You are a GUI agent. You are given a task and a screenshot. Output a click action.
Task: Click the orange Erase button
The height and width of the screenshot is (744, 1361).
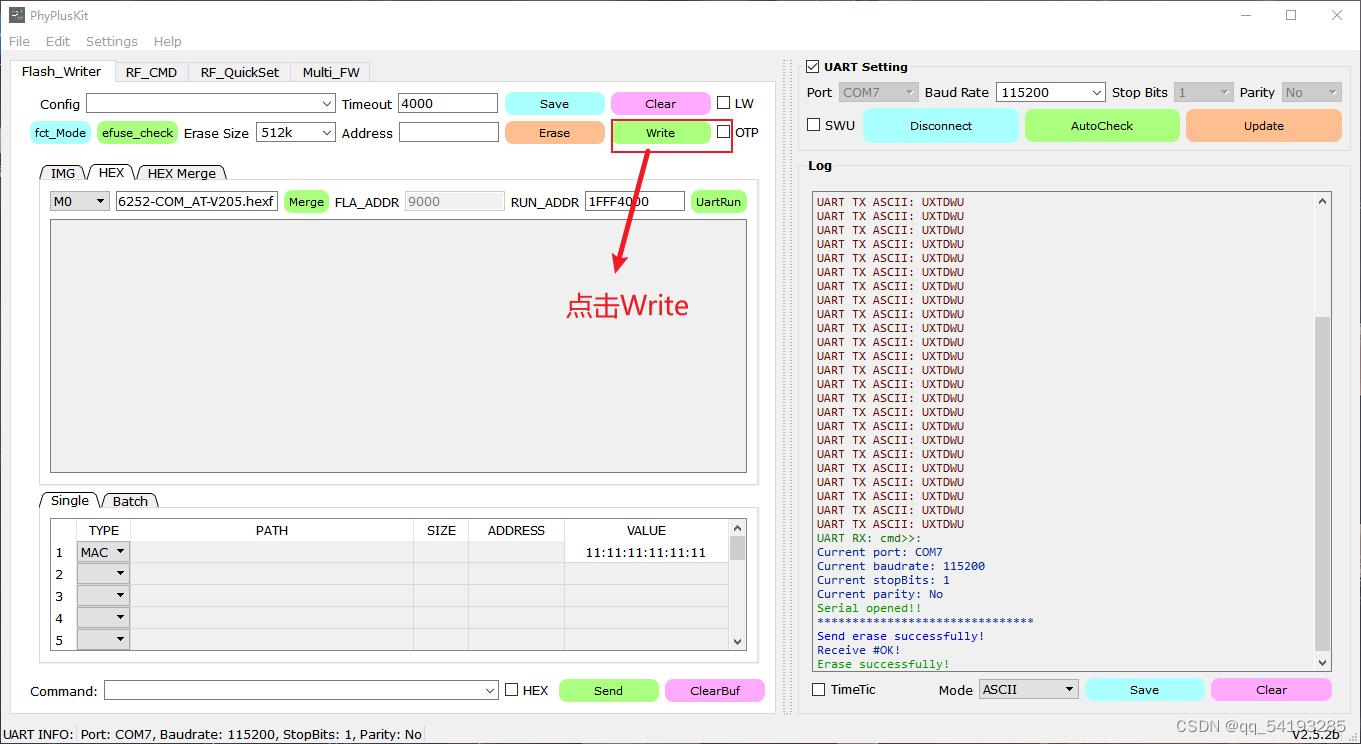[554, 133]
